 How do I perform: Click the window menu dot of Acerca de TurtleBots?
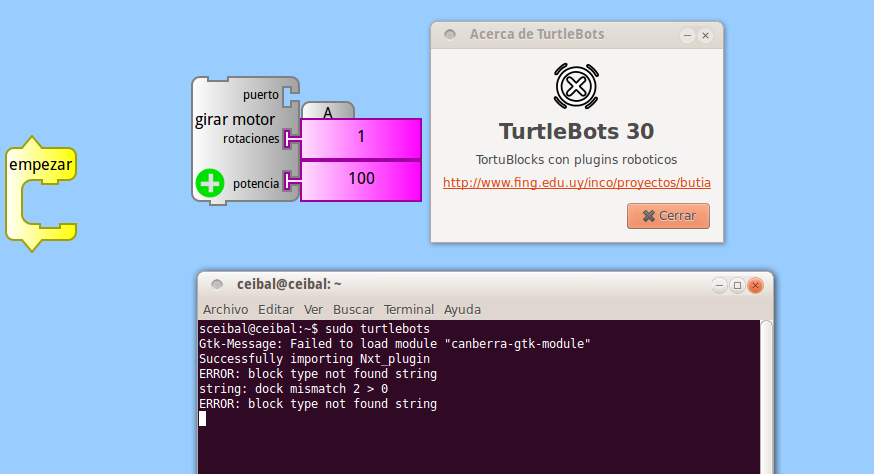click(x=450, y=35)
